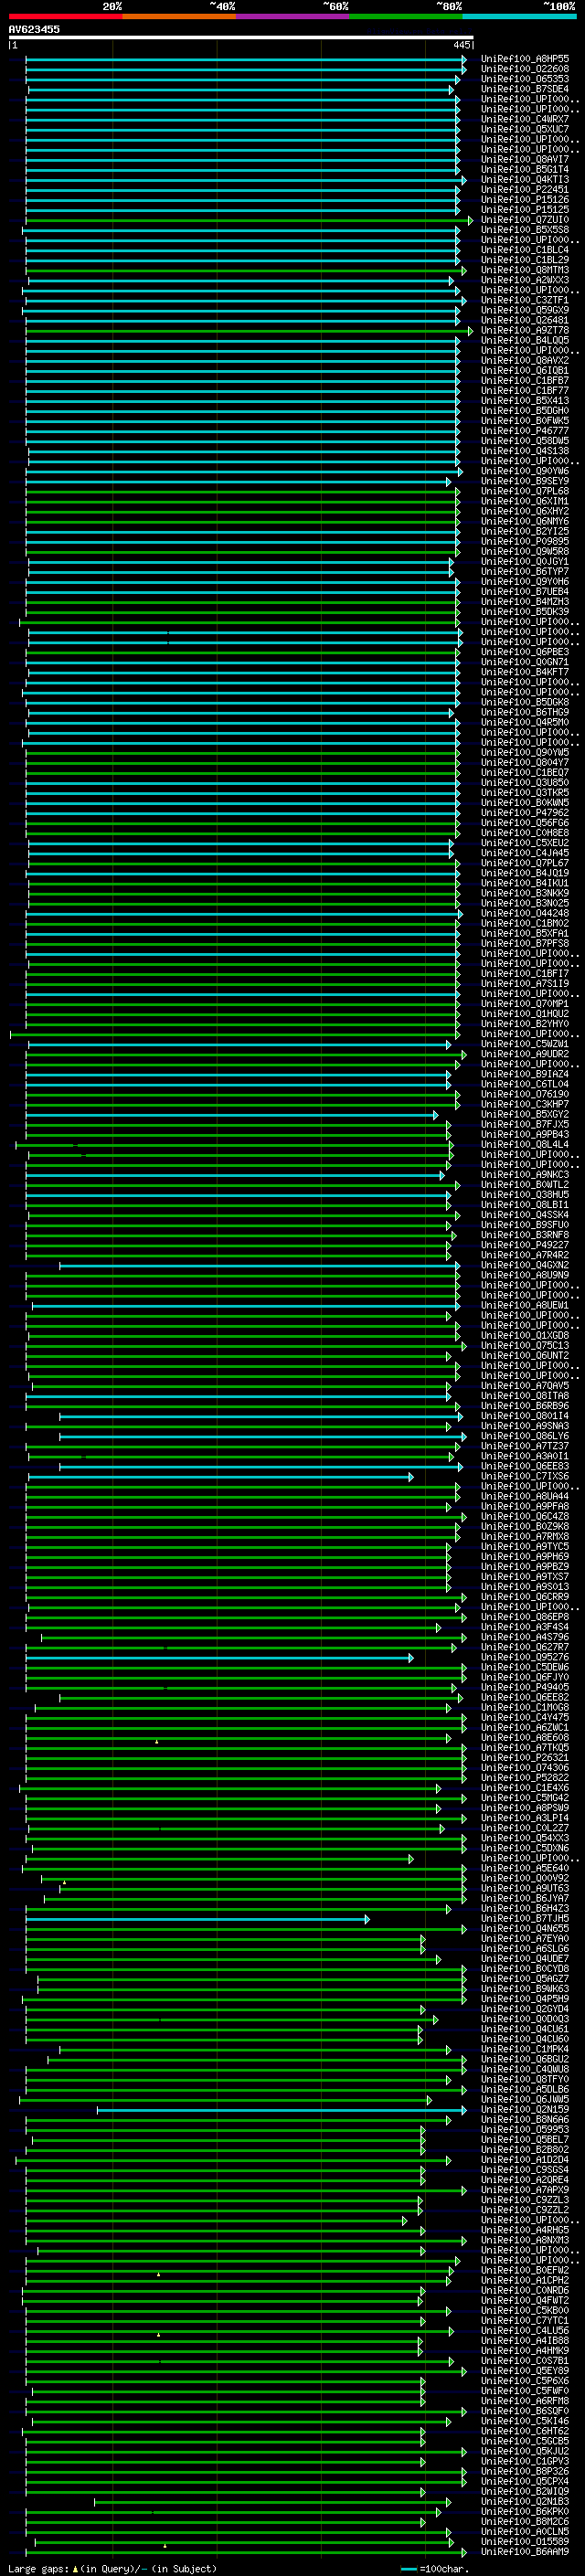Open hit UniRef100_O65353
Screen dimensions: 585x2576
525,79
